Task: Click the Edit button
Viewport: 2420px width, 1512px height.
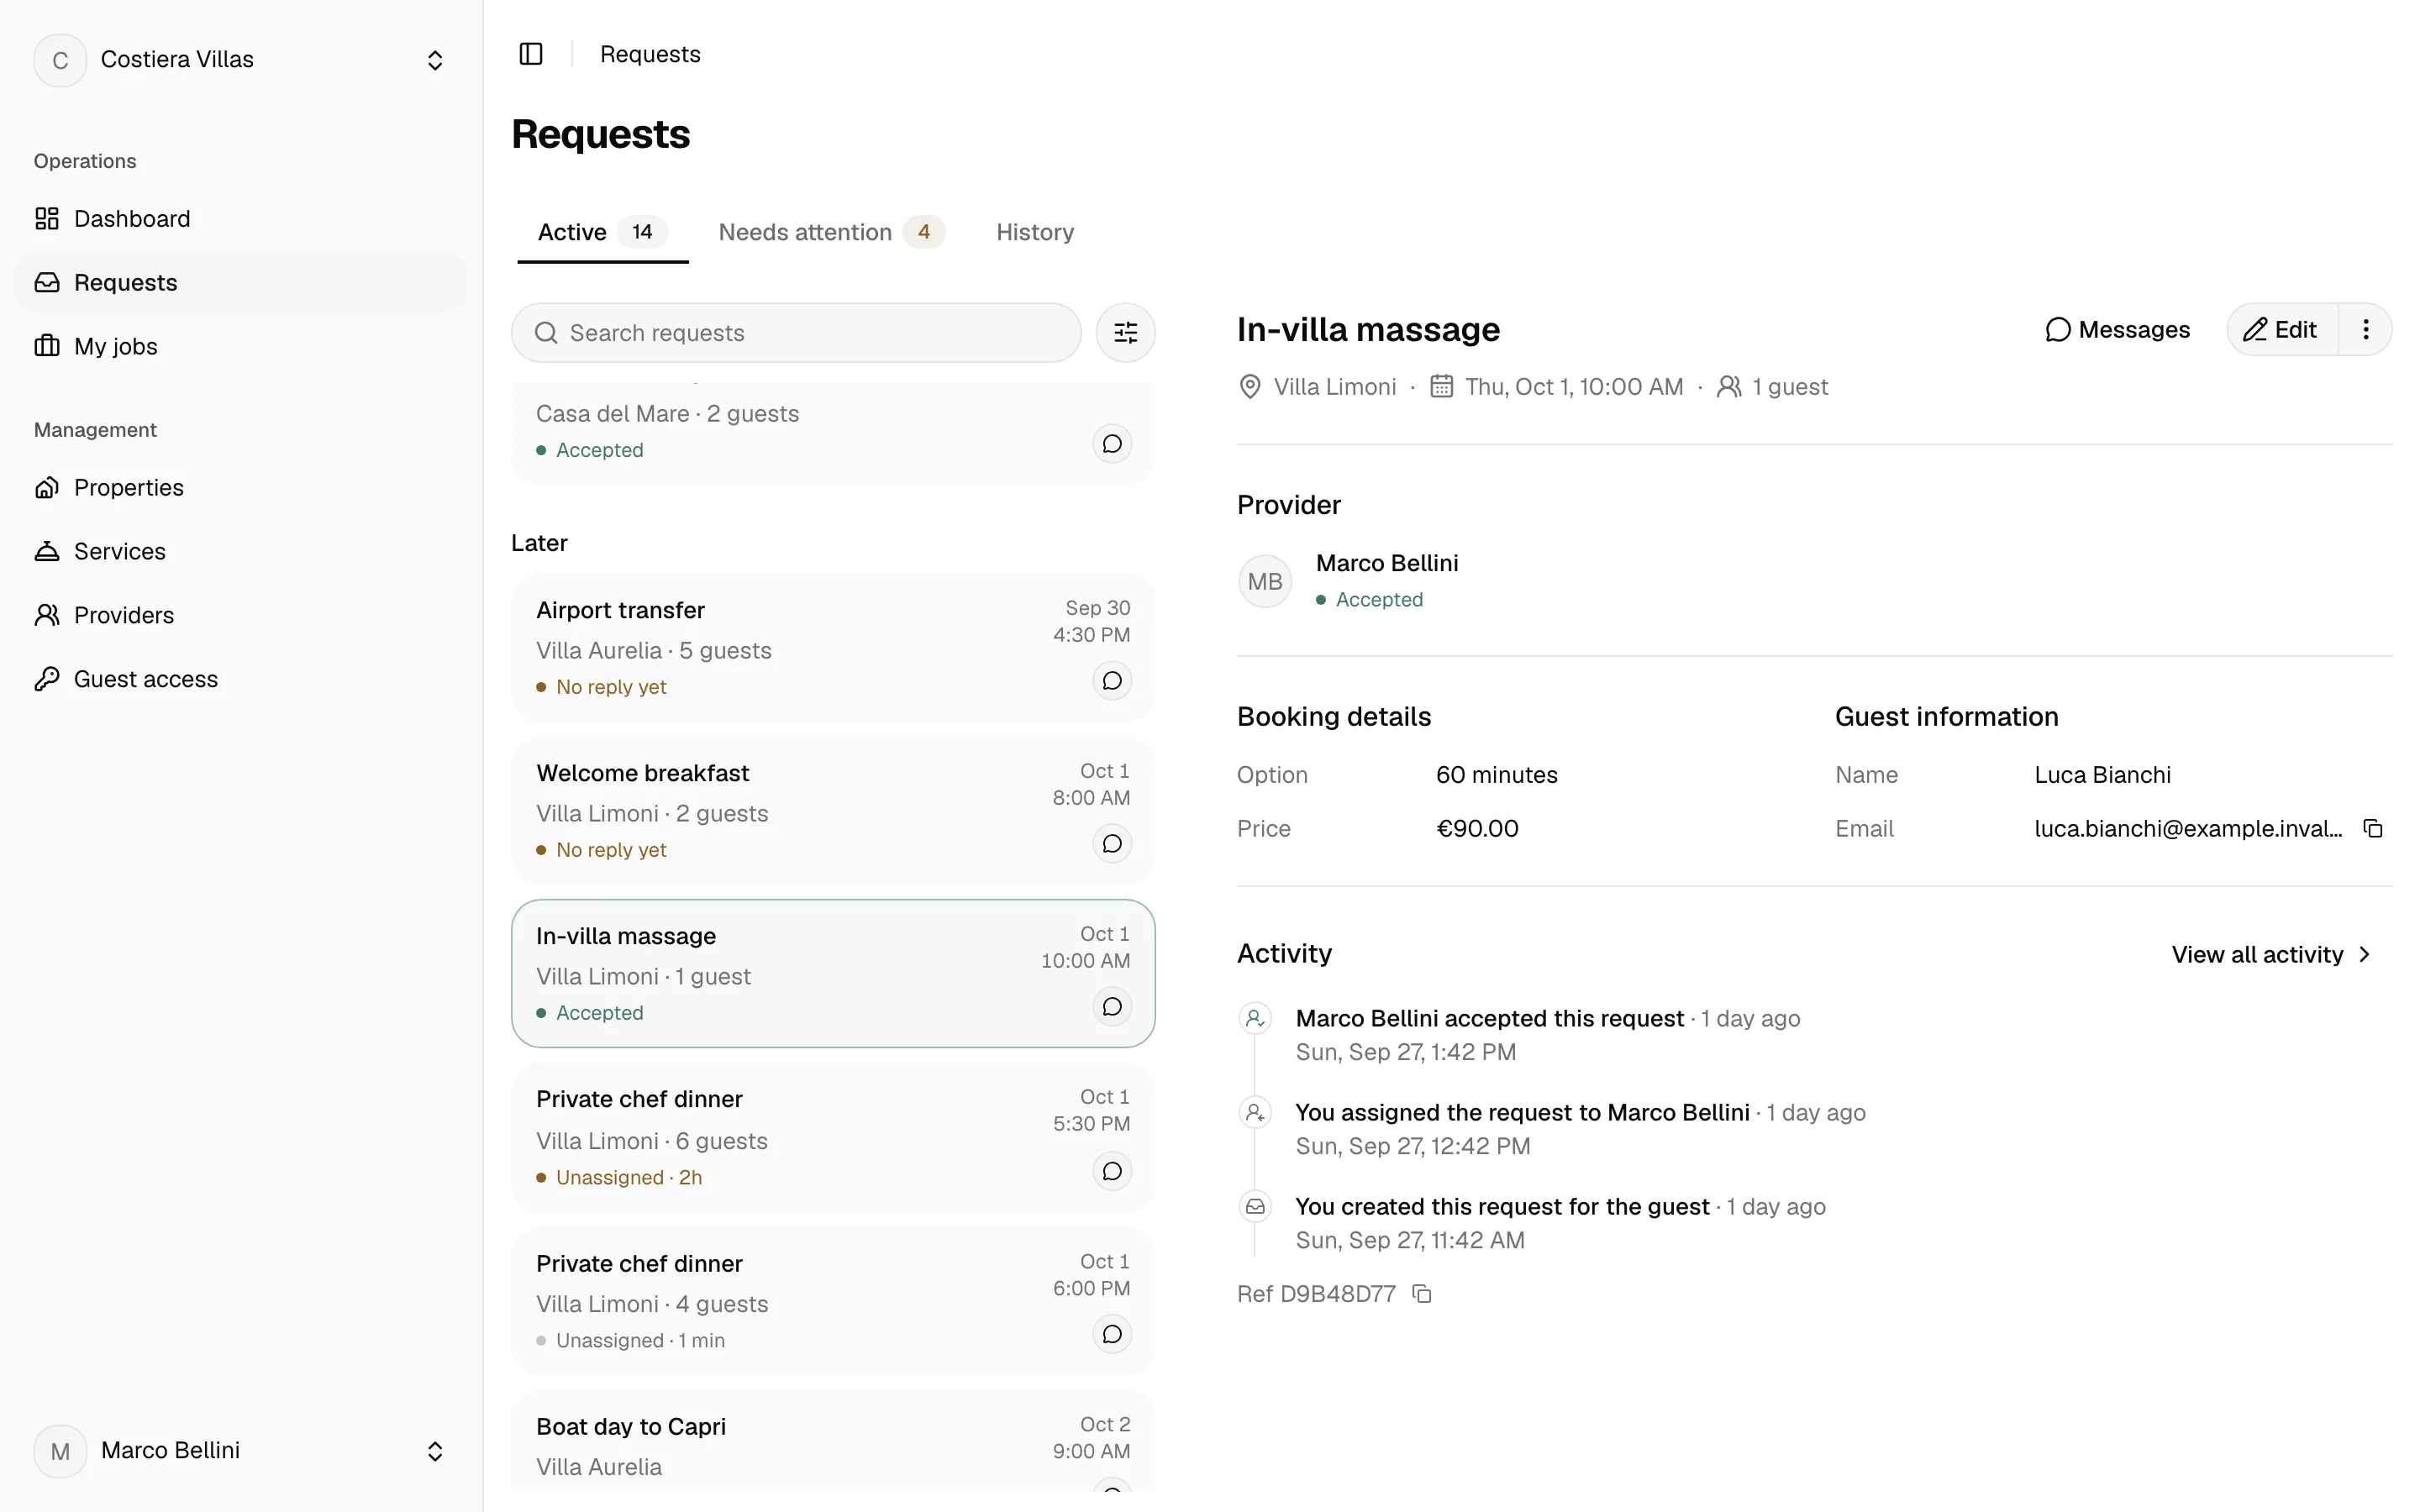Action: click(2282, 330)
